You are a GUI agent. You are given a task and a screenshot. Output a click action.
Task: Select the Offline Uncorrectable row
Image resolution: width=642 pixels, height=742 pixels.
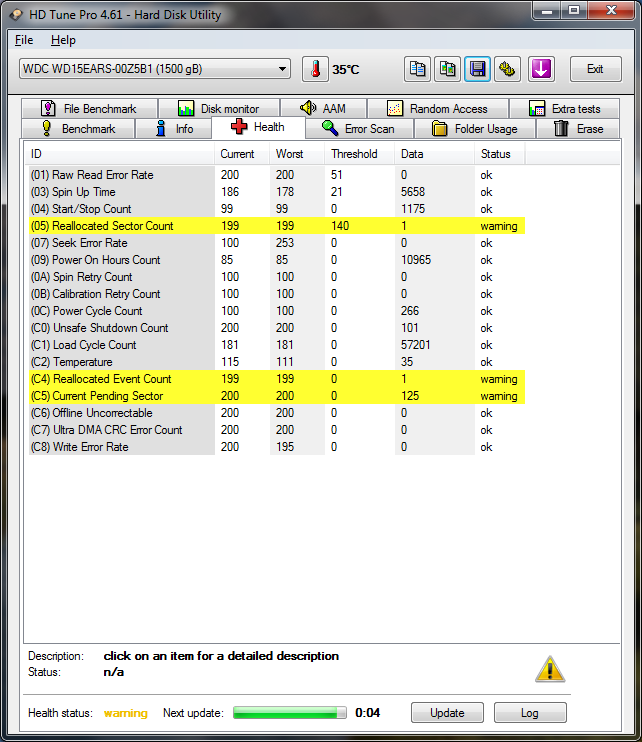click(277, 413)
